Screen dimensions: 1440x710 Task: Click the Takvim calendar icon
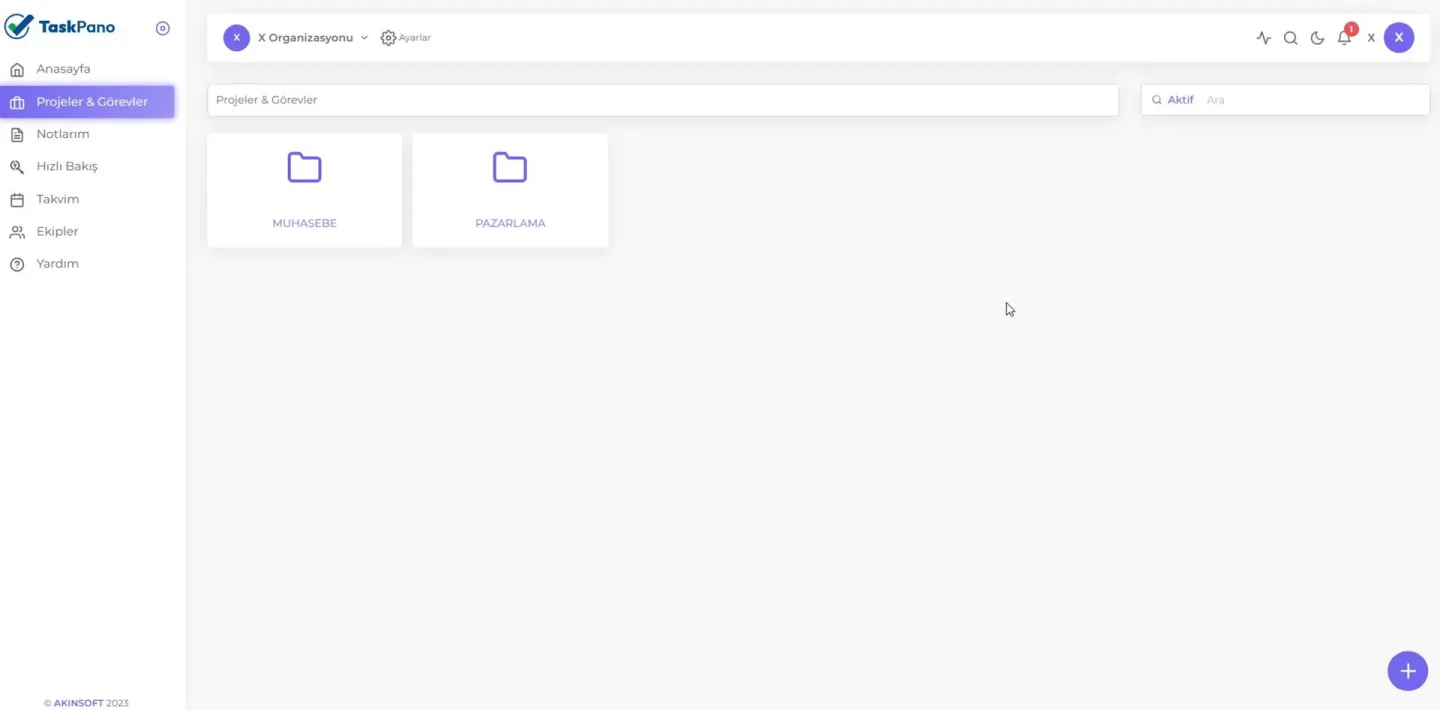17,199
